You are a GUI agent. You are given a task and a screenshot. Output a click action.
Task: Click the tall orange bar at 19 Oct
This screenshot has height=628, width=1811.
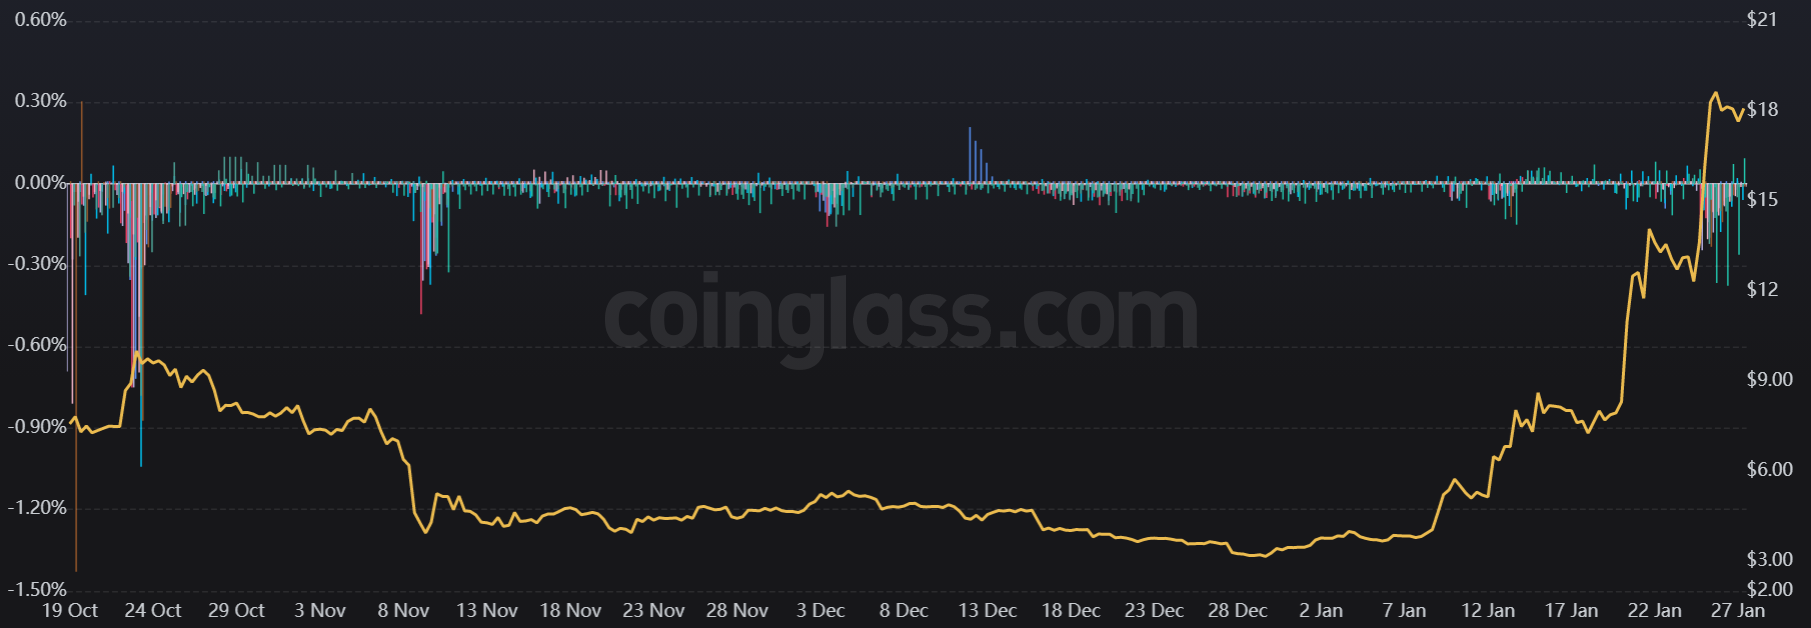point(77,400)
